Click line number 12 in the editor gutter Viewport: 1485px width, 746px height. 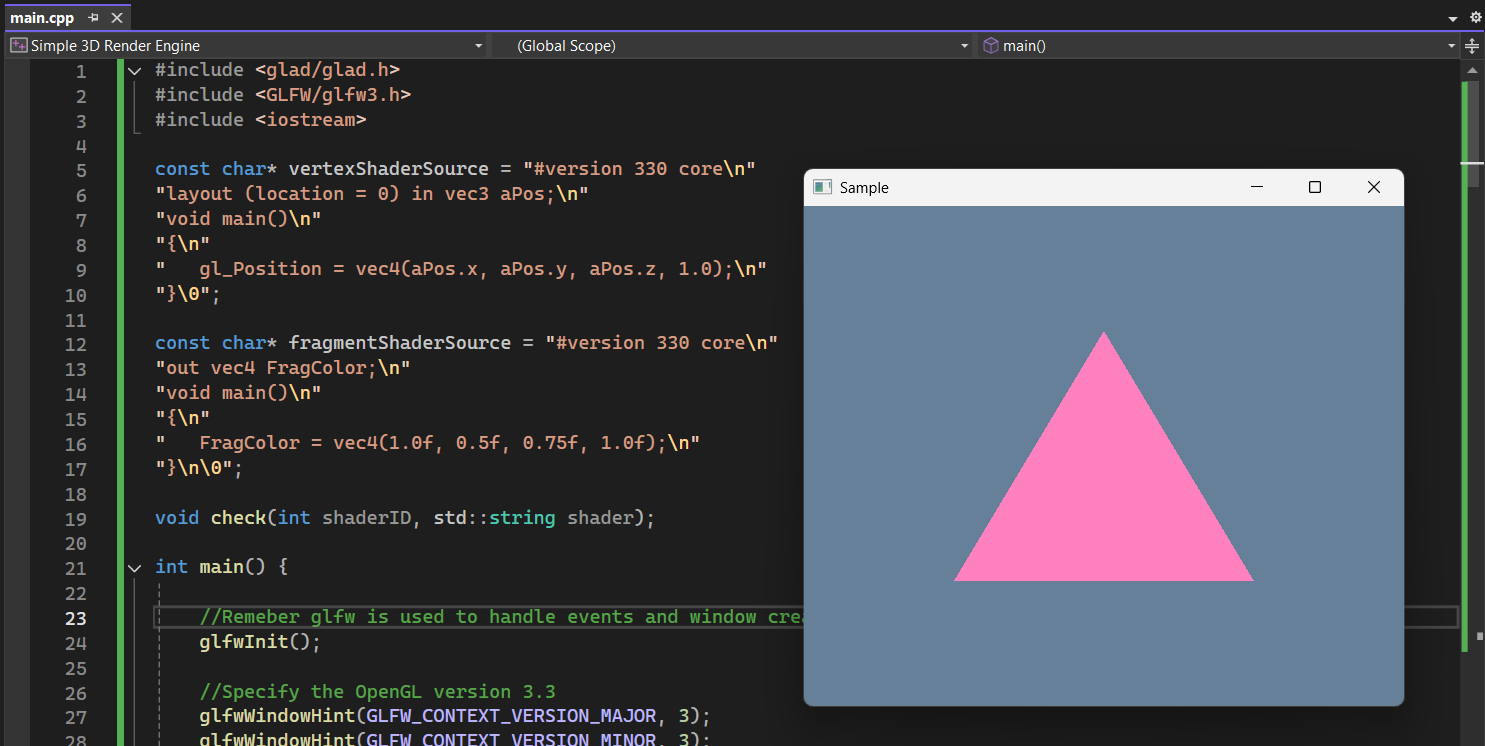75,344
